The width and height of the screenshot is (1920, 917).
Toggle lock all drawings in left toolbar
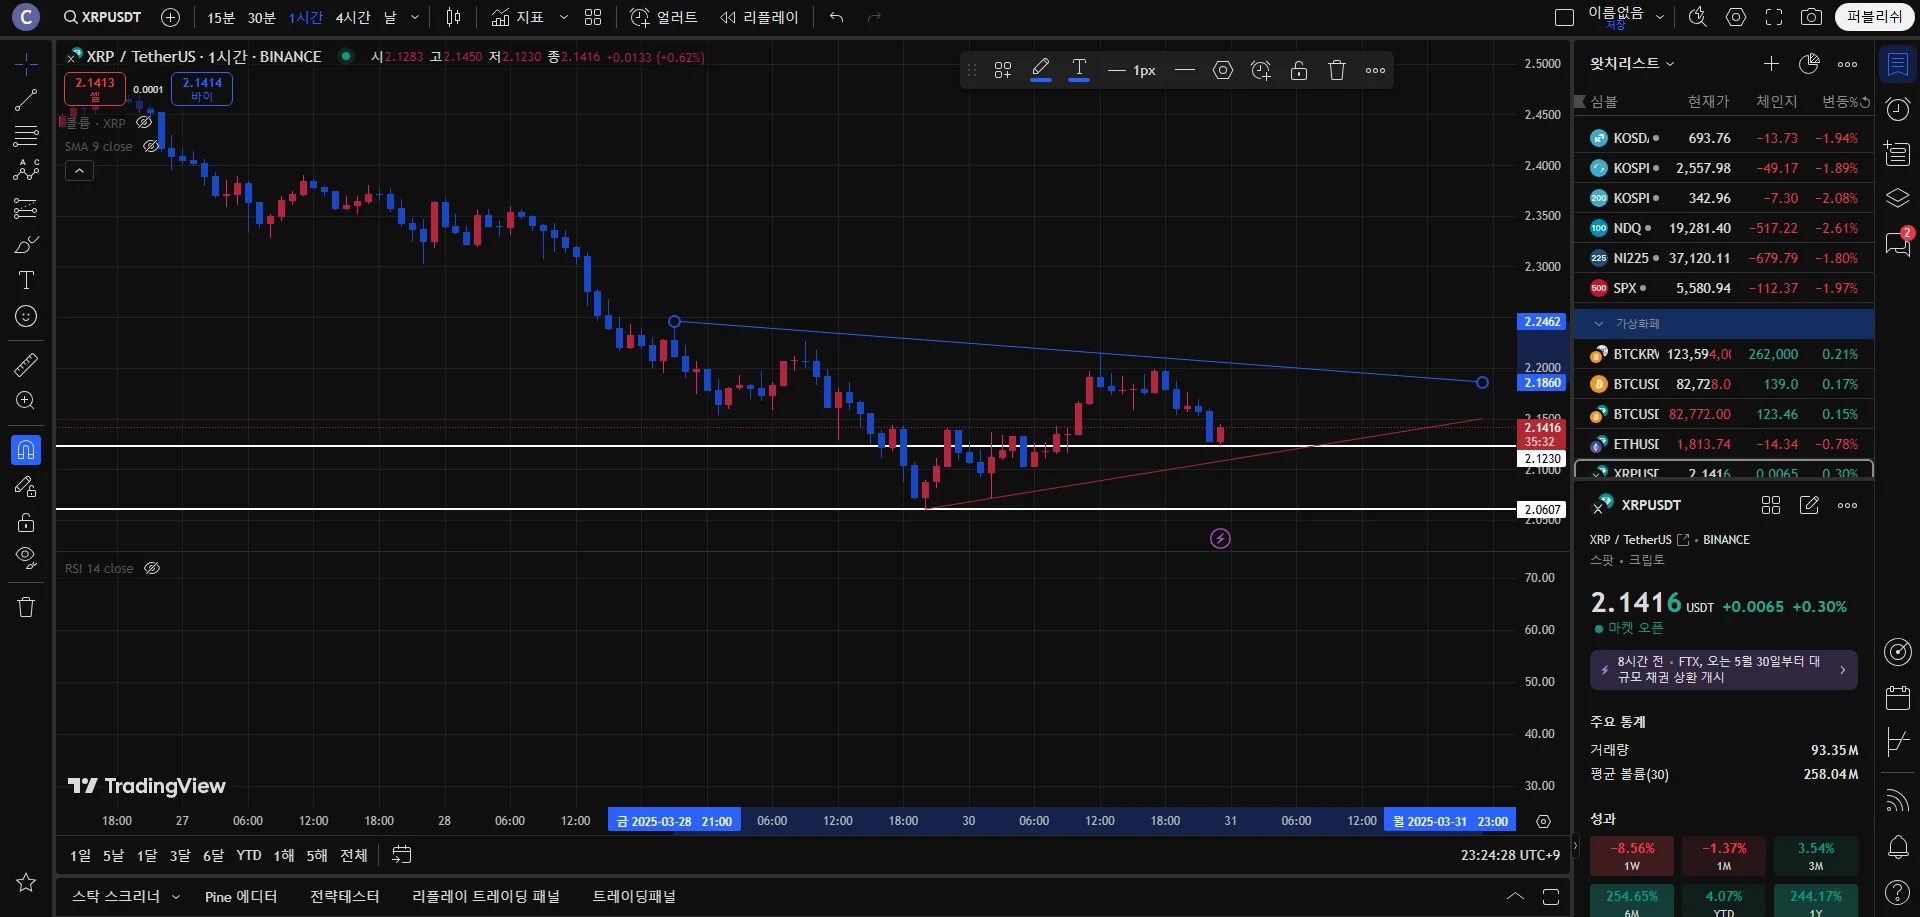(26, 522)
